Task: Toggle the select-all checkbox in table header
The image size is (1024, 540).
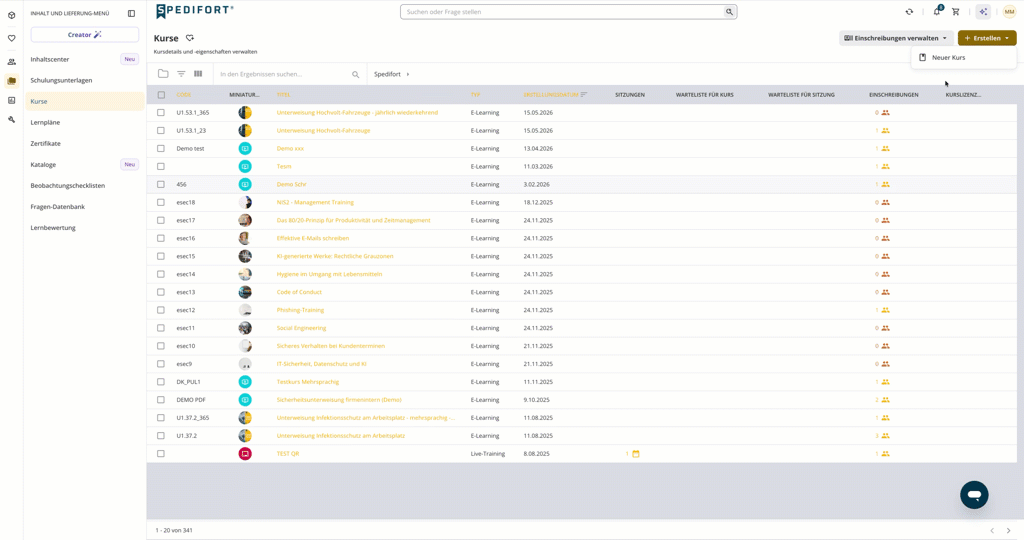Action: [161, 95]
